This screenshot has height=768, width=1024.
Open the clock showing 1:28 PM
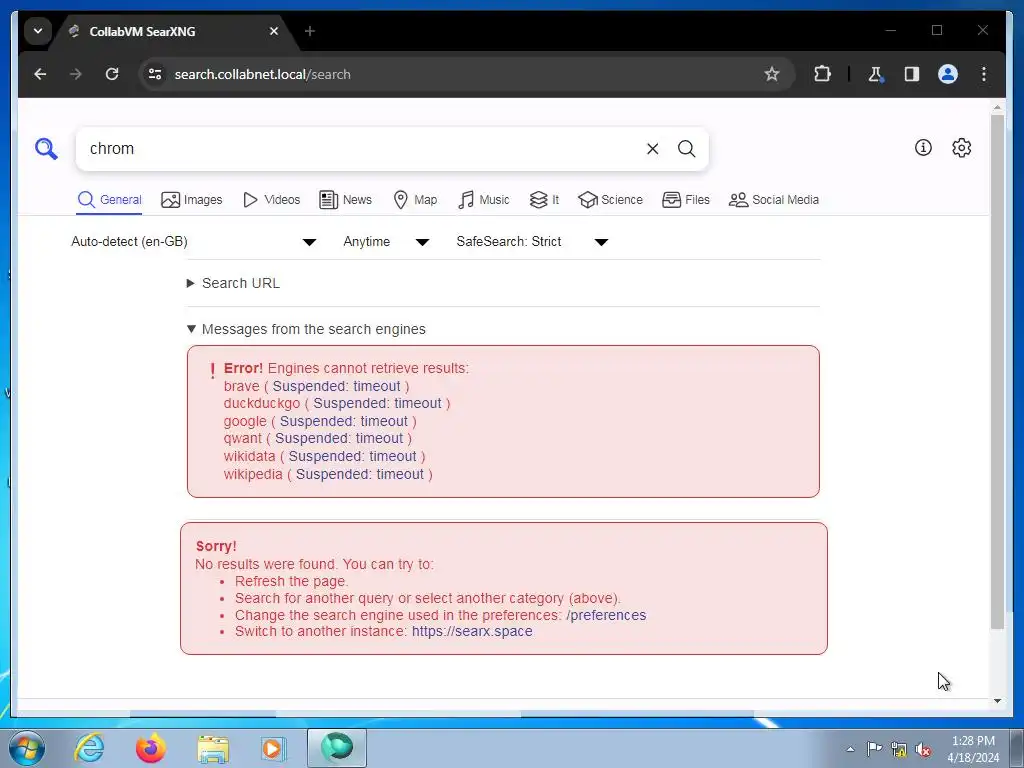pos(973,749)
